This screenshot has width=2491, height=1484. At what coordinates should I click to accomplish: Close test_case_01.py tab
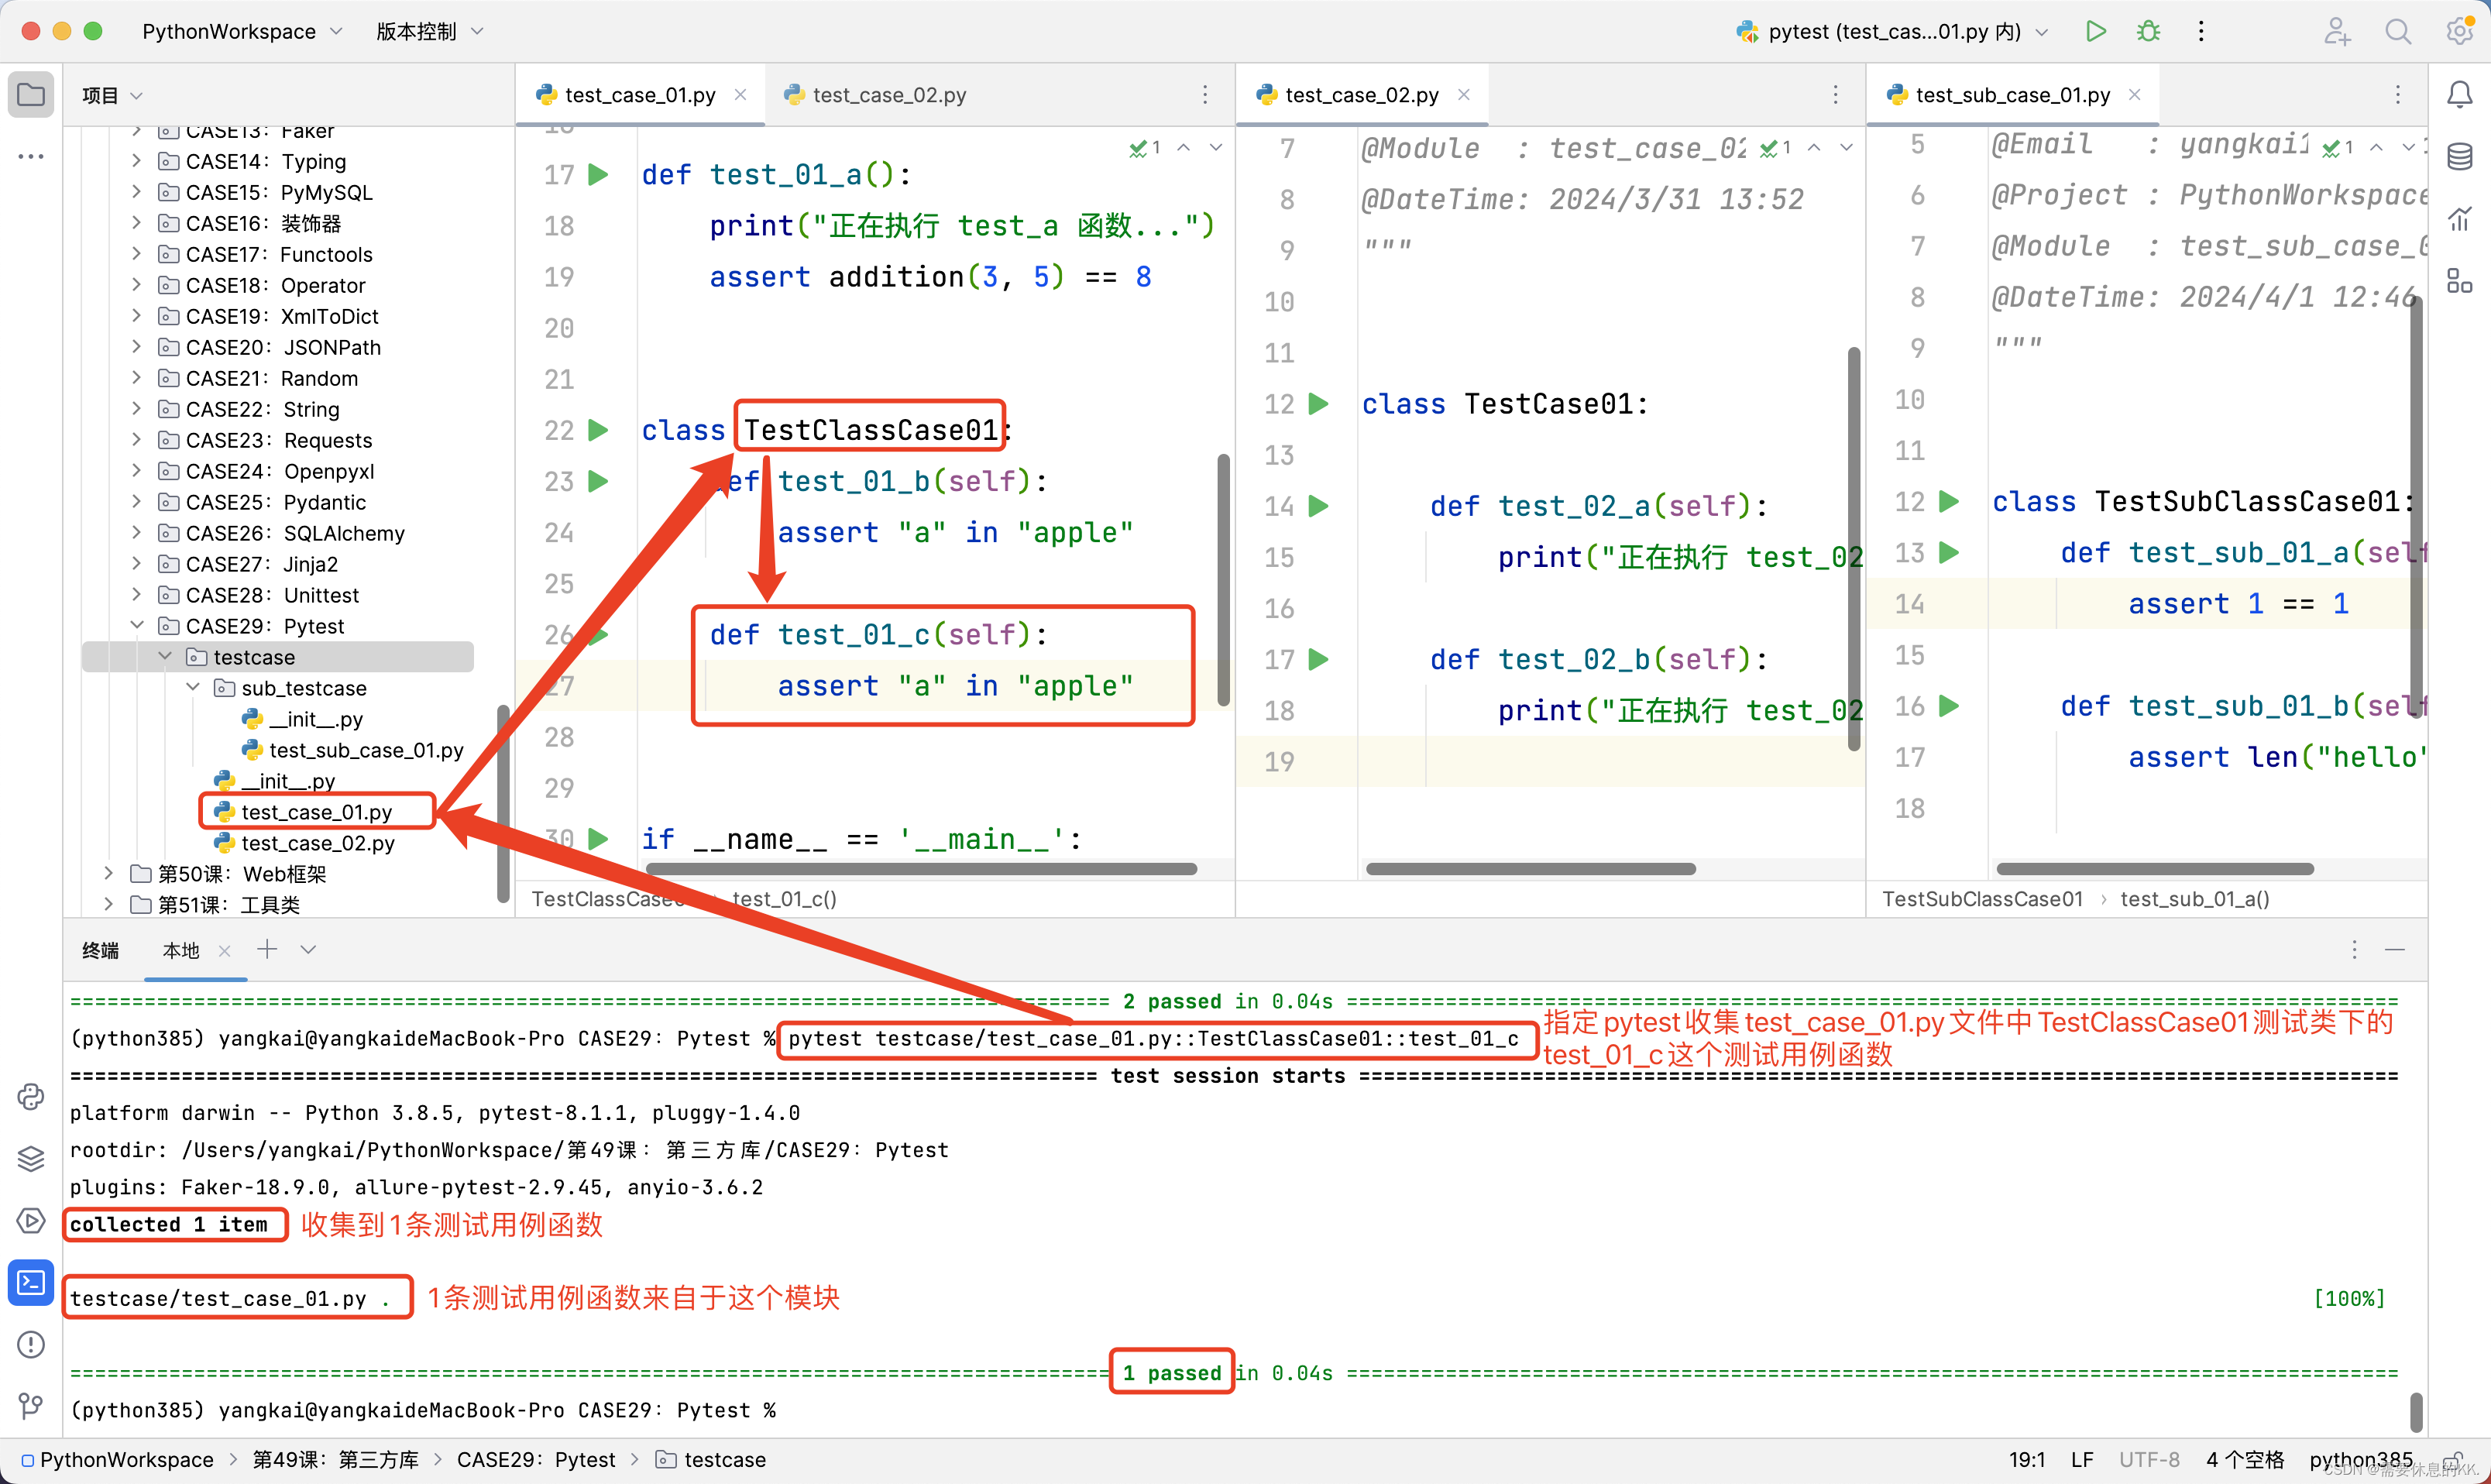tap(741, 94)
